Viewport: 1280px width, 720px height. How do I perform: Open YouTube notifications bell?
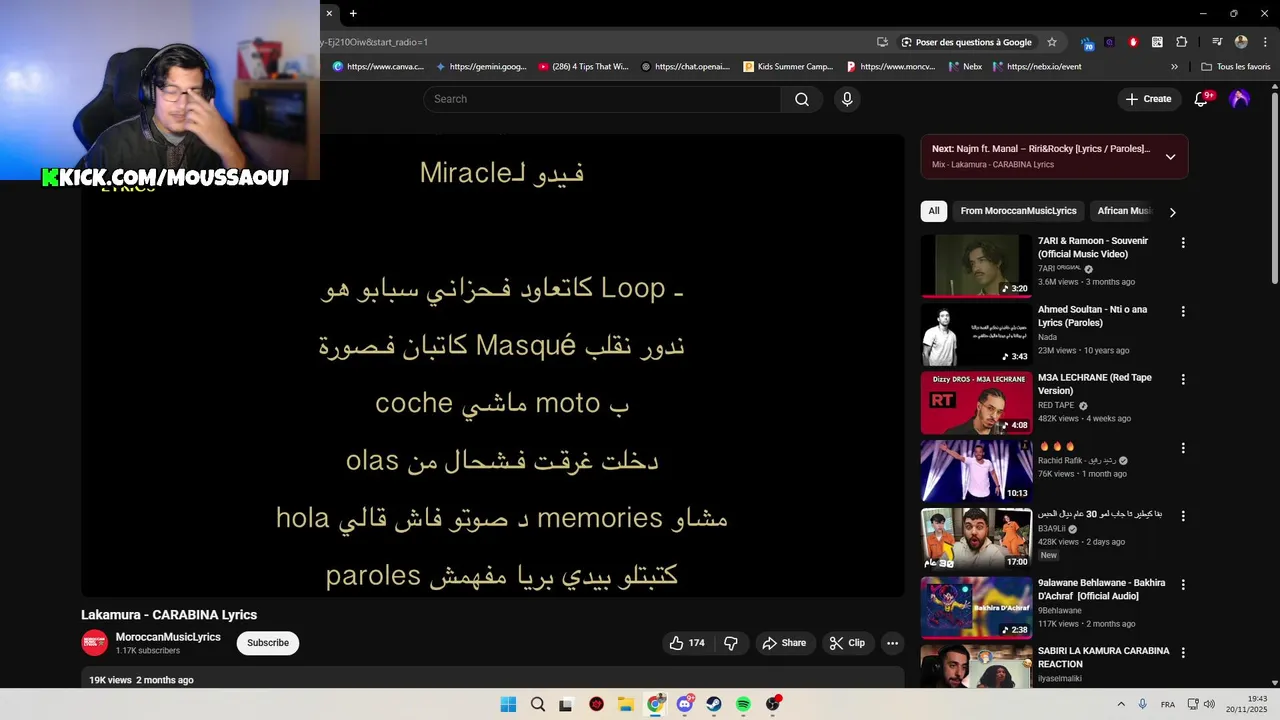[x=1202, y=99]
